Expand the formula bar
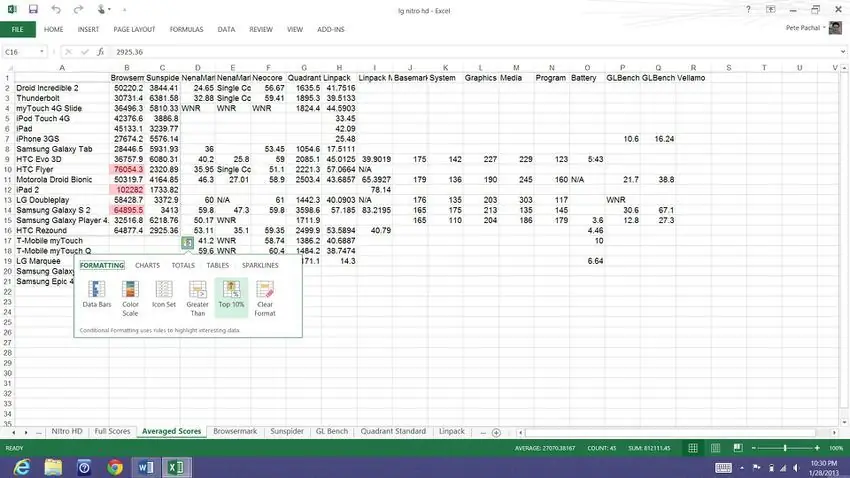The width and height of the screenshot is (850, 478). point(843,52)
